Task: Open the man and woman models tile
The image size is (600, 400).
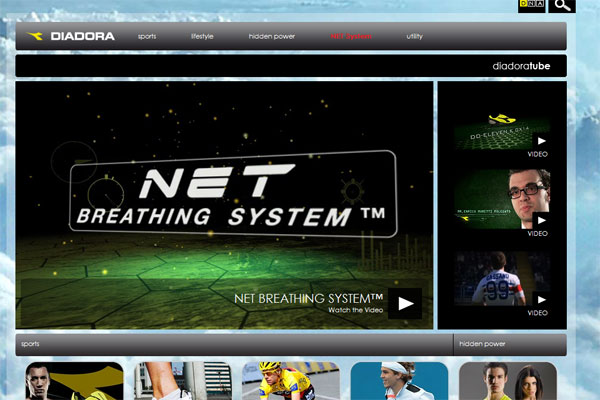Action: pos(508,381)
